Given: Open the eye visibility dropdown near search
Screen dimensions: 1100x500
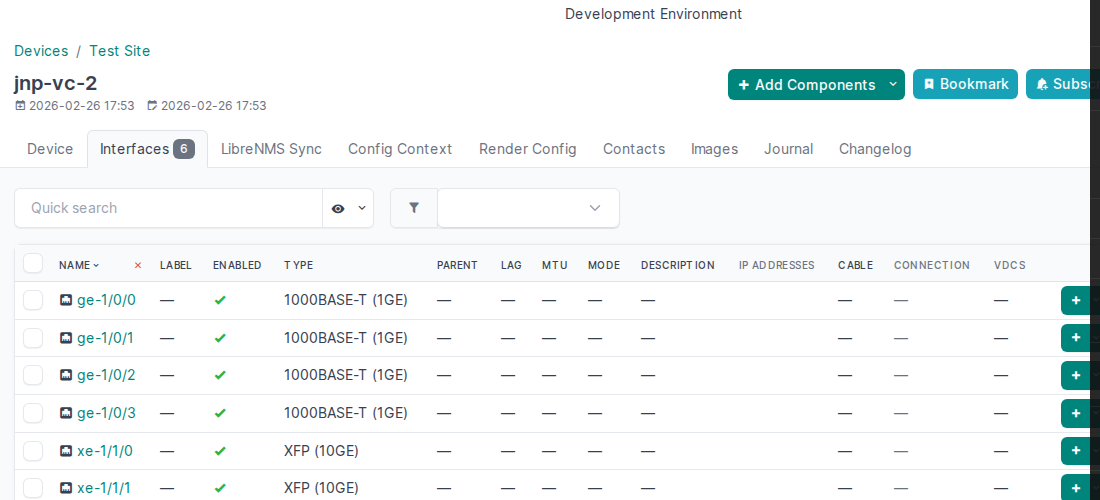Looking at the screenshot, I should click(348, 208).
